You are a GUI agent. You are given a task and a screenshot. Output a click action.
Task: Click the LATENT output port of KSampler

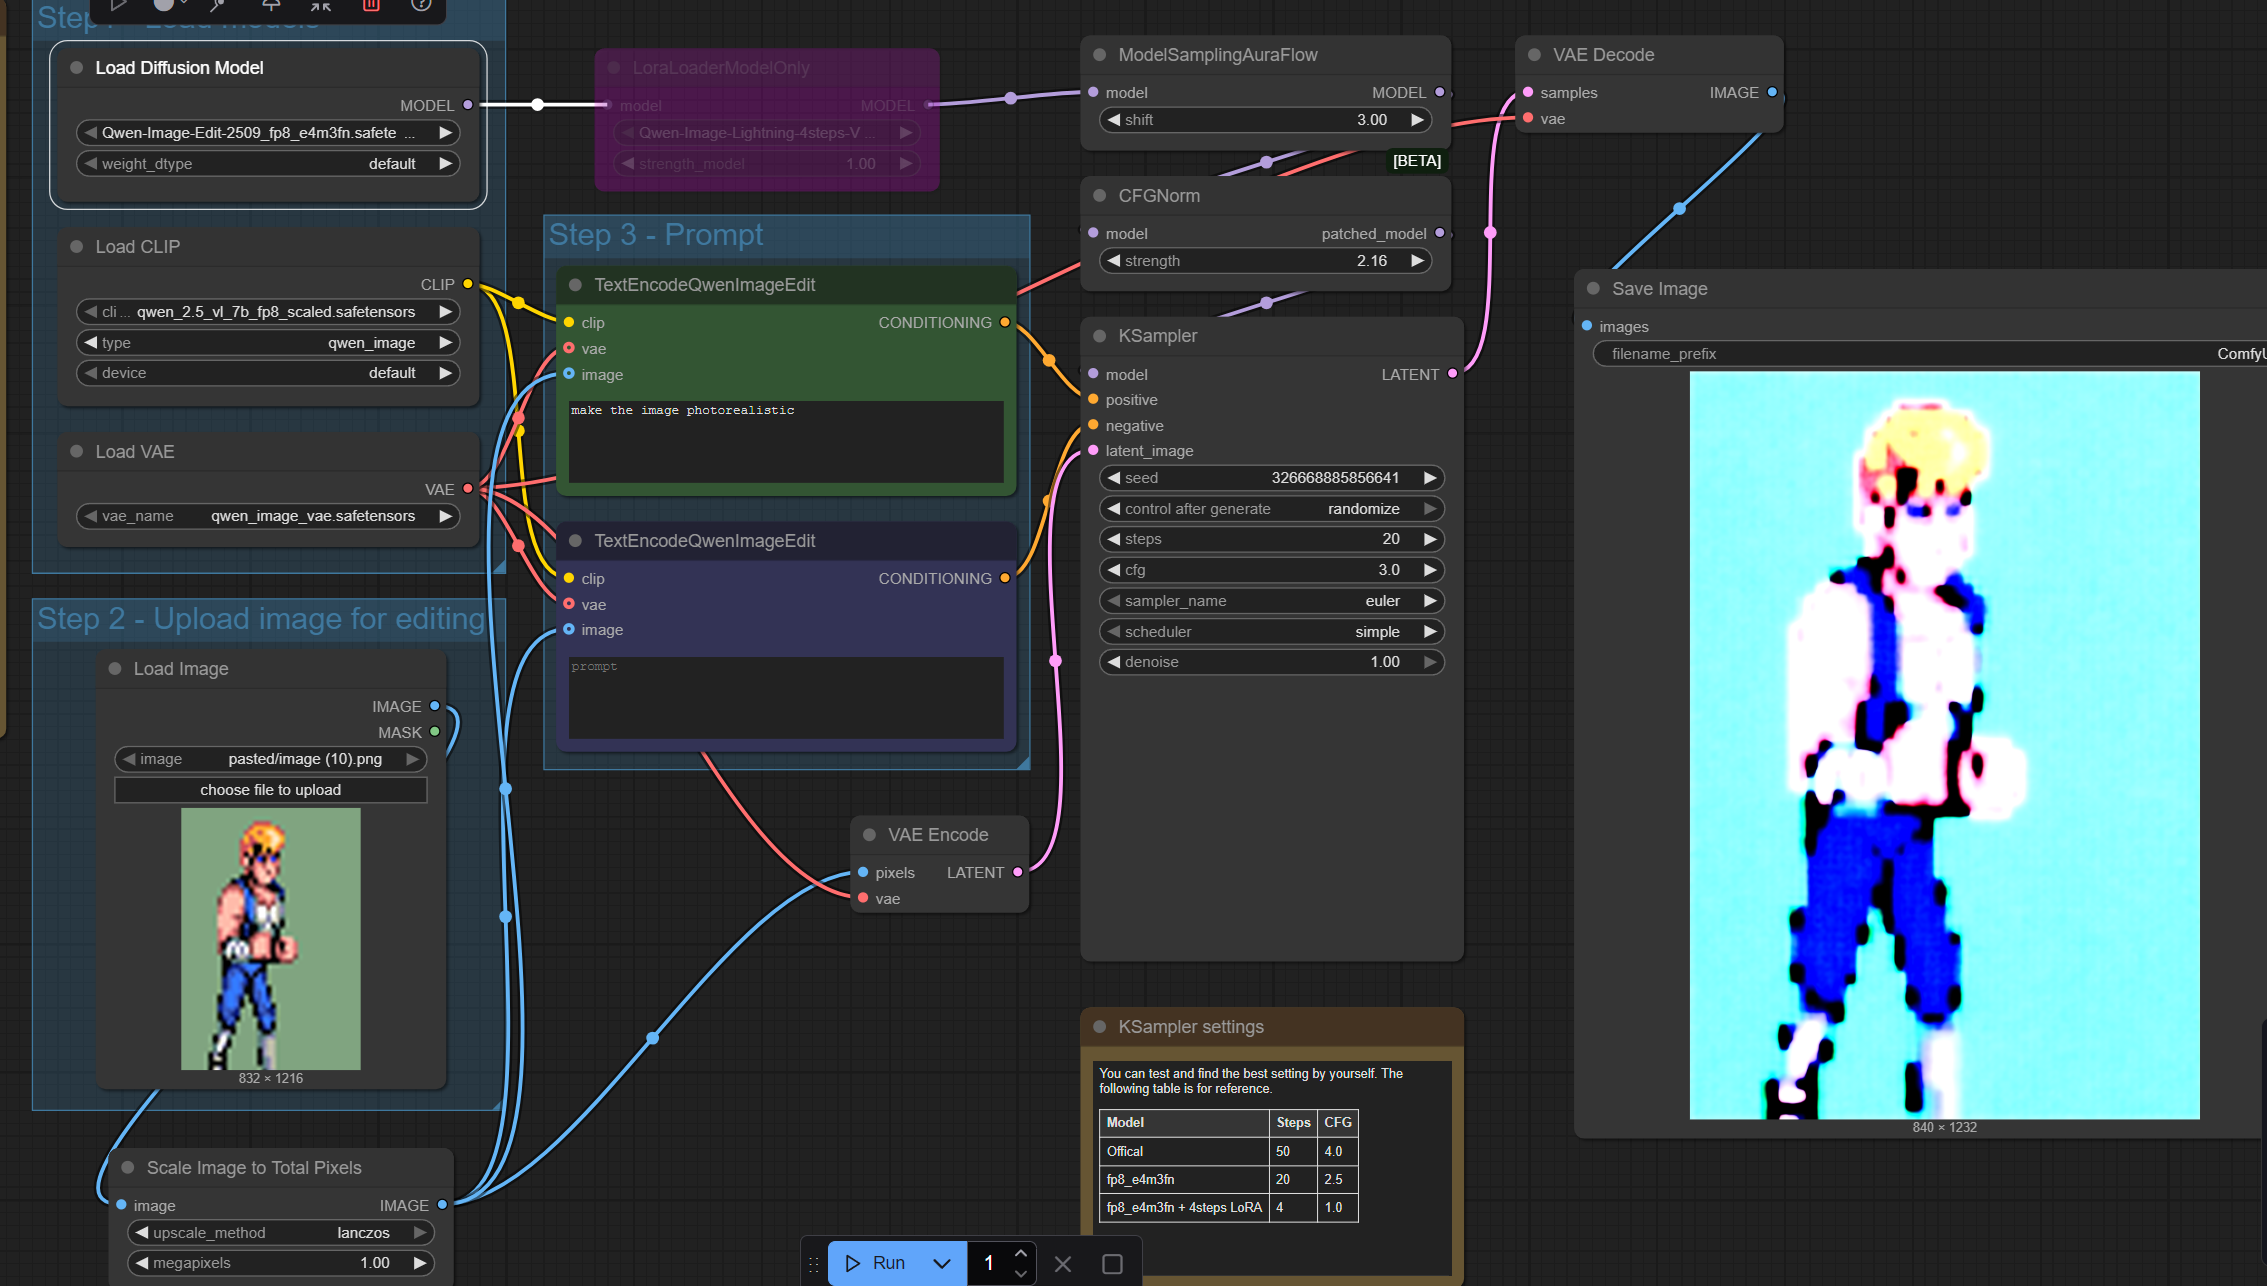[1452, 374]
